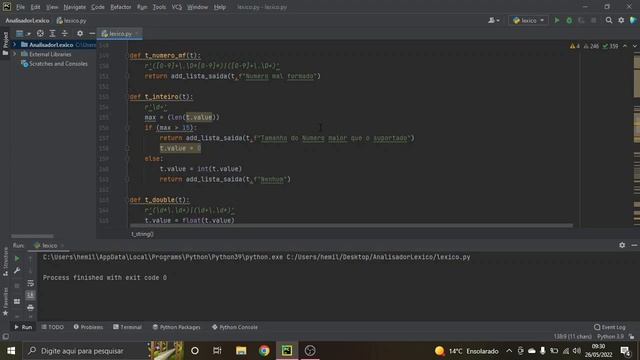This screenshot has height=360, width=640.
Task: Click Collapse All icon in Project panel
Action: (x=64, y=33)
